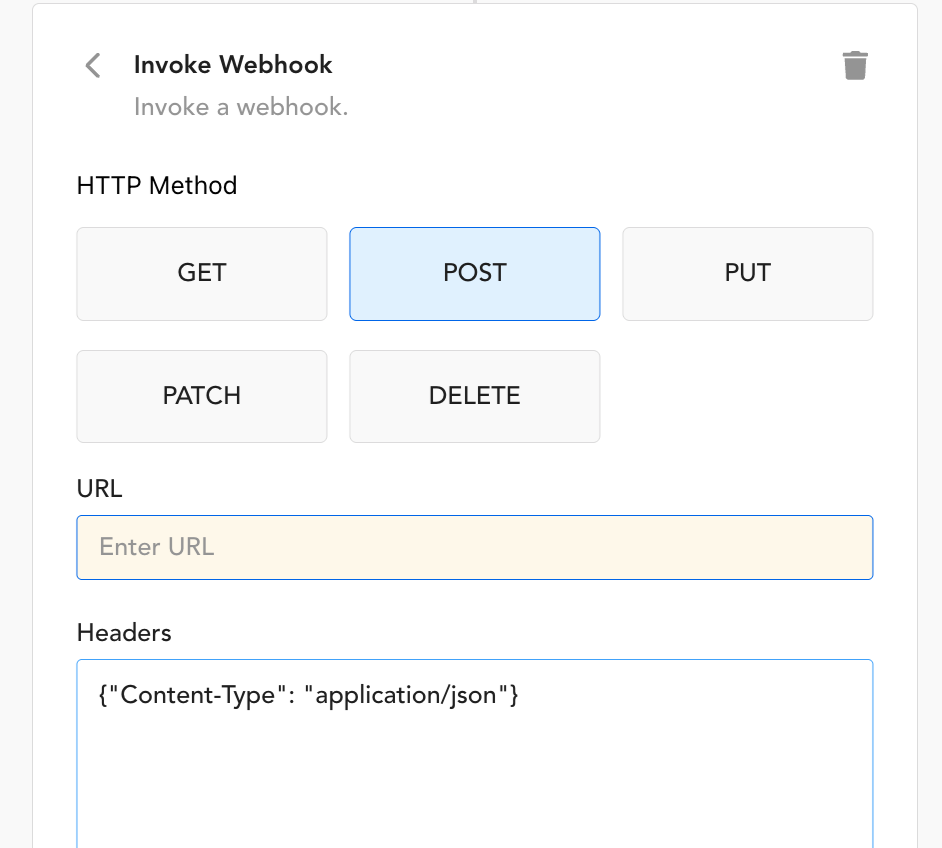The height and width of the screenshot is (848, 942).
Task: Click the "Invoke Webhook" title
Action: coord(233,65)
